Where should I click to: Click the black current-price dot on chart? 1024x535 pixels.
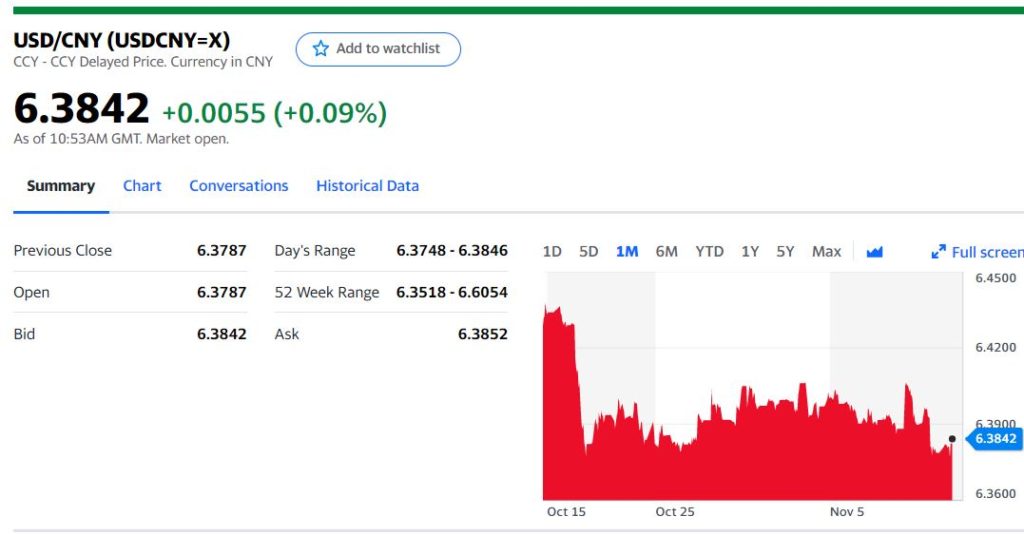click(952, 438)
